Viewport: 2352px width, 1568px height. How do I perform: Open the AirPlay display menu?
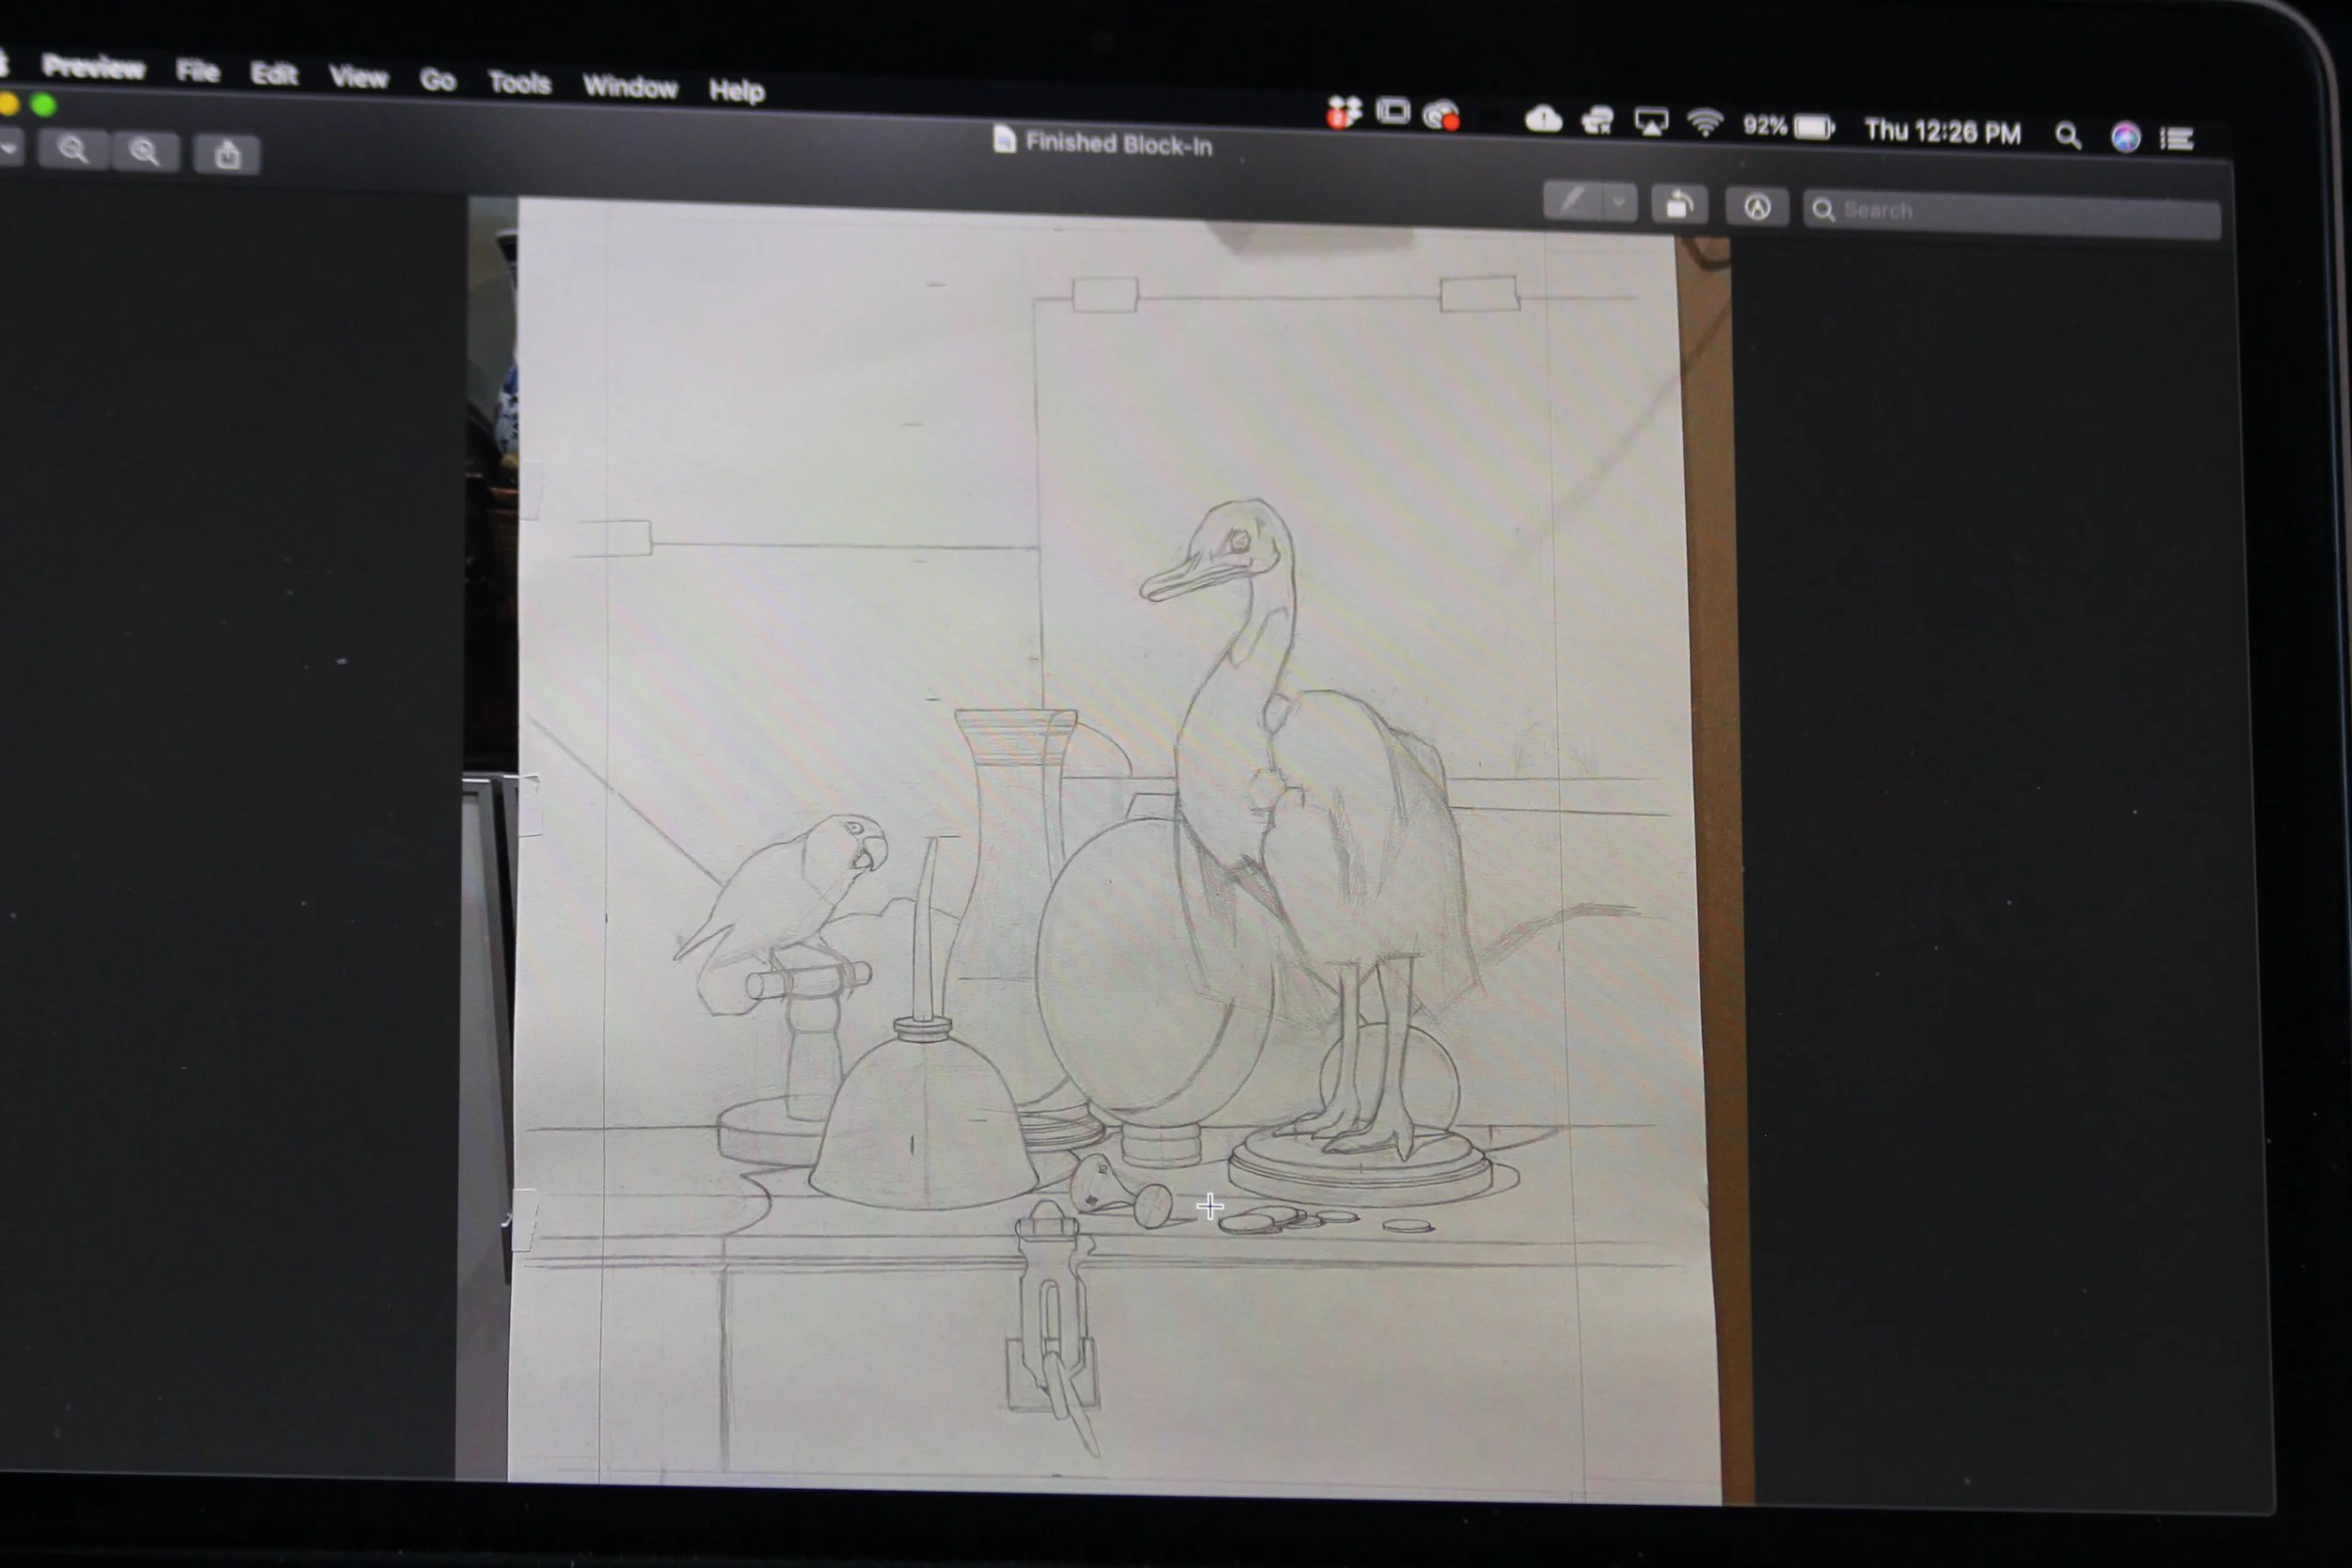[x=1651, y=124]
